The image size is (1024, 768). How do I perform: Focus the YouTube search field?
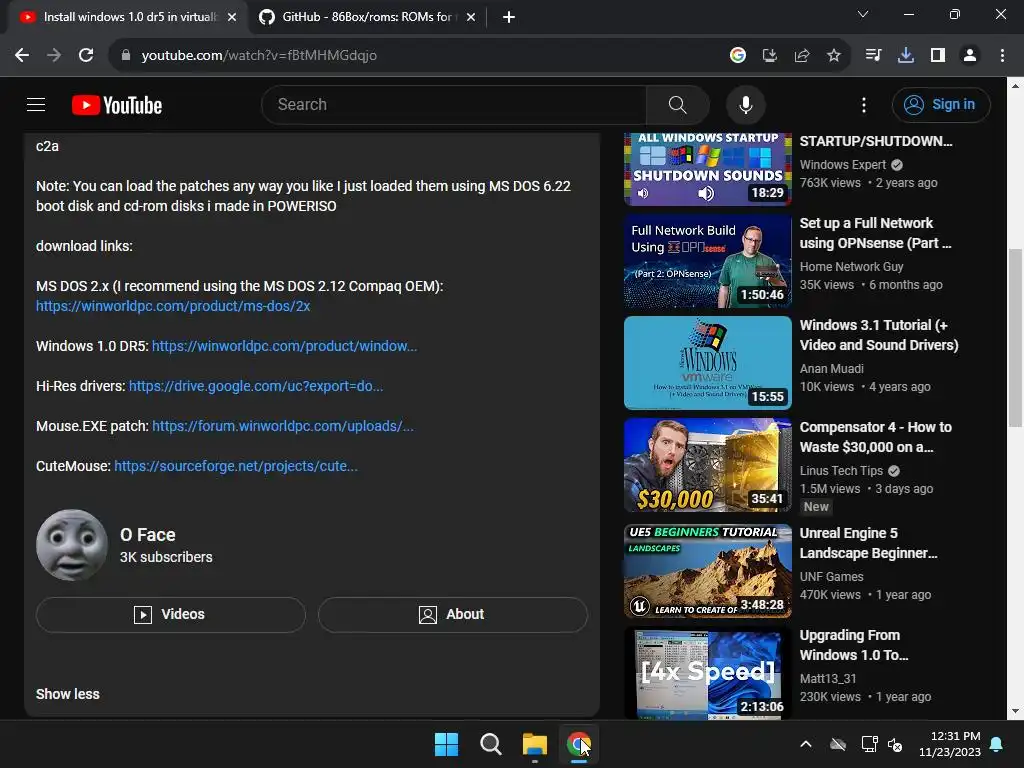pyautogui.click(x=454, y=104)
